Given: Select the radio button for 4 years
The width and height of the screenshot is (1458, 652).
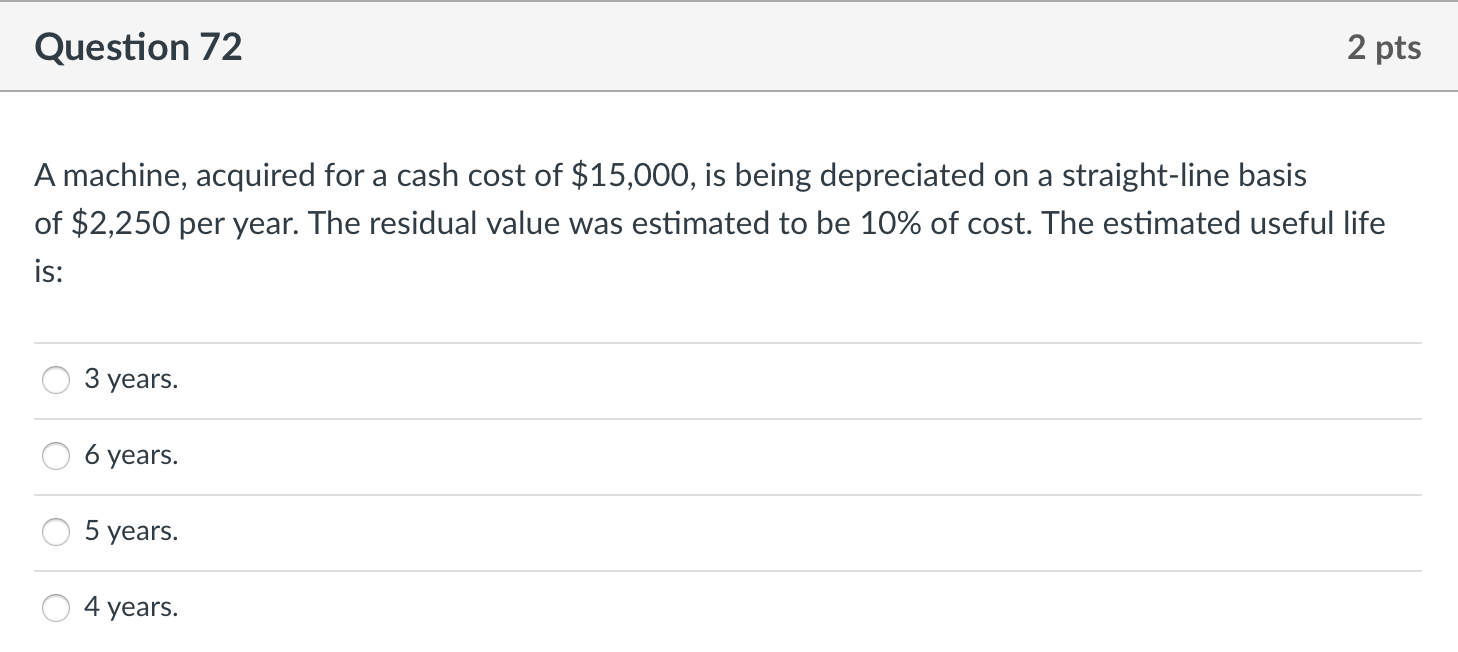Looking at the screenshot, I should pos(55,607).
